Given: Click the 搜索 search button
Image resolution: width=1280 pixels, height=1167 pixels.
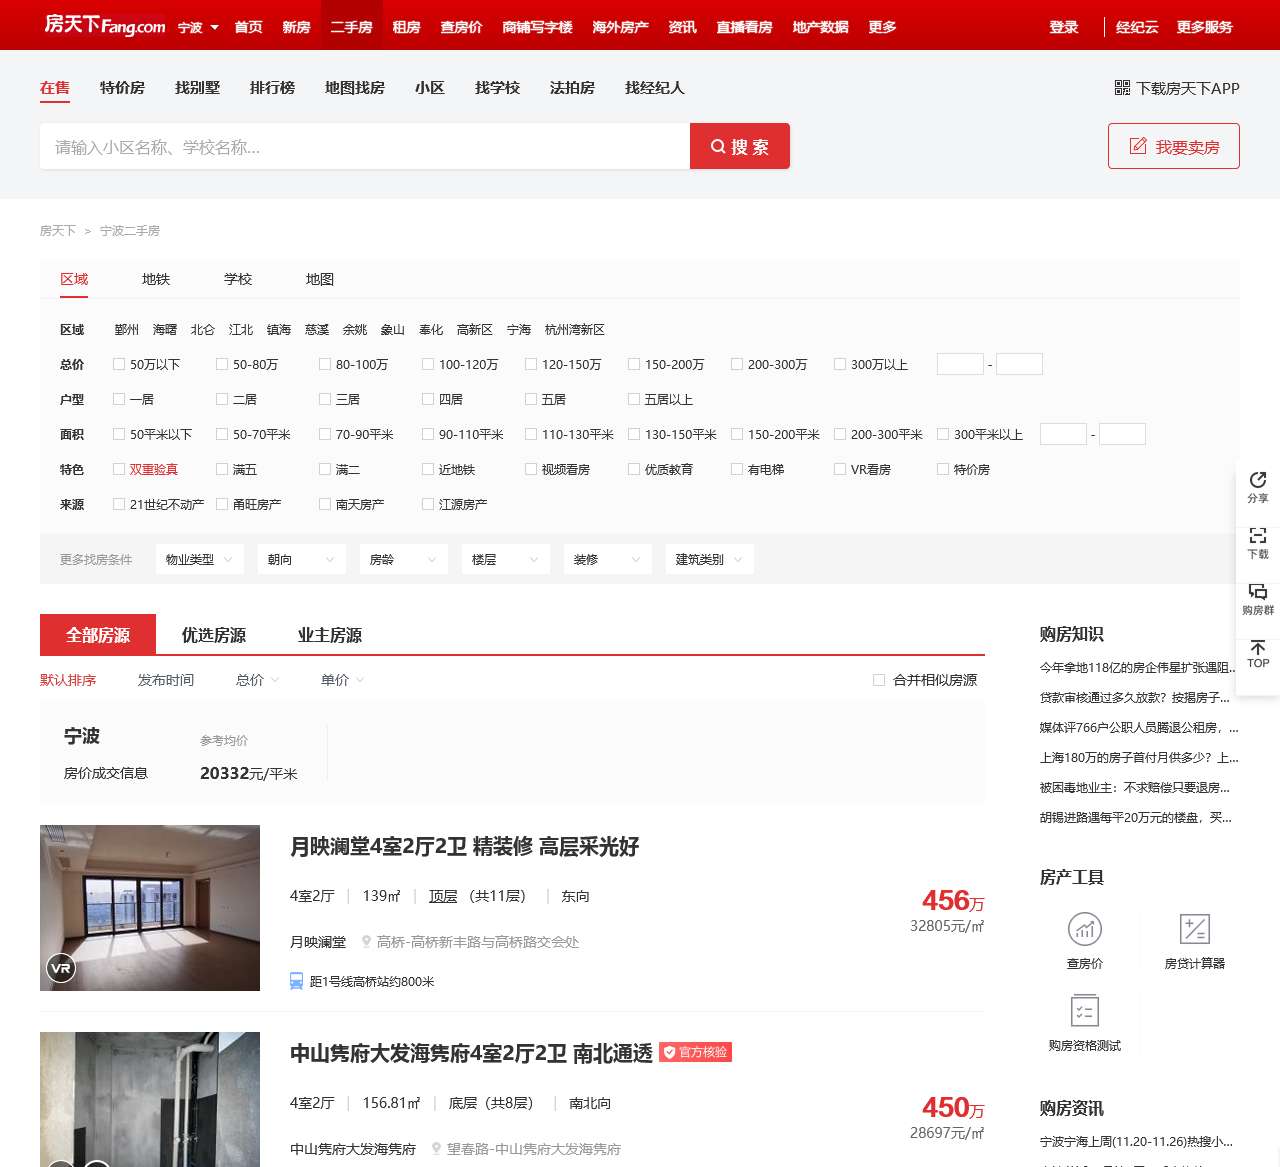Looking at the screenshot, I should 739,146.
